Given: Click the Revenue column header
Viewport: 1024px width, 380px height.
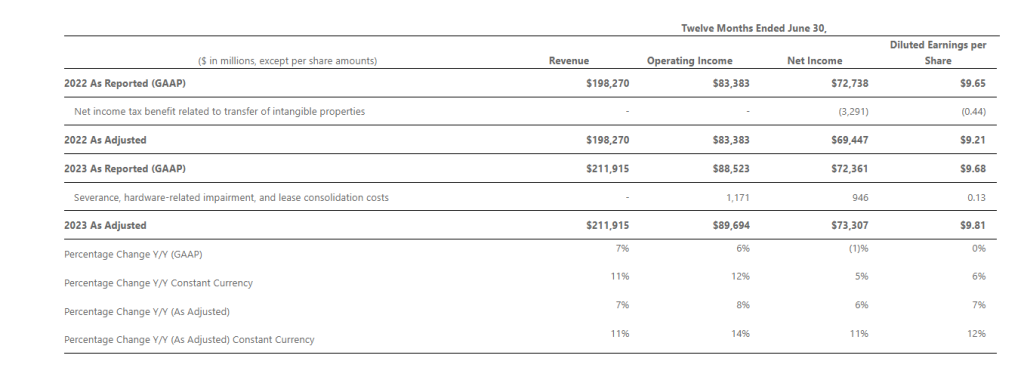Looking at the screenshot, I should point(568,61).
